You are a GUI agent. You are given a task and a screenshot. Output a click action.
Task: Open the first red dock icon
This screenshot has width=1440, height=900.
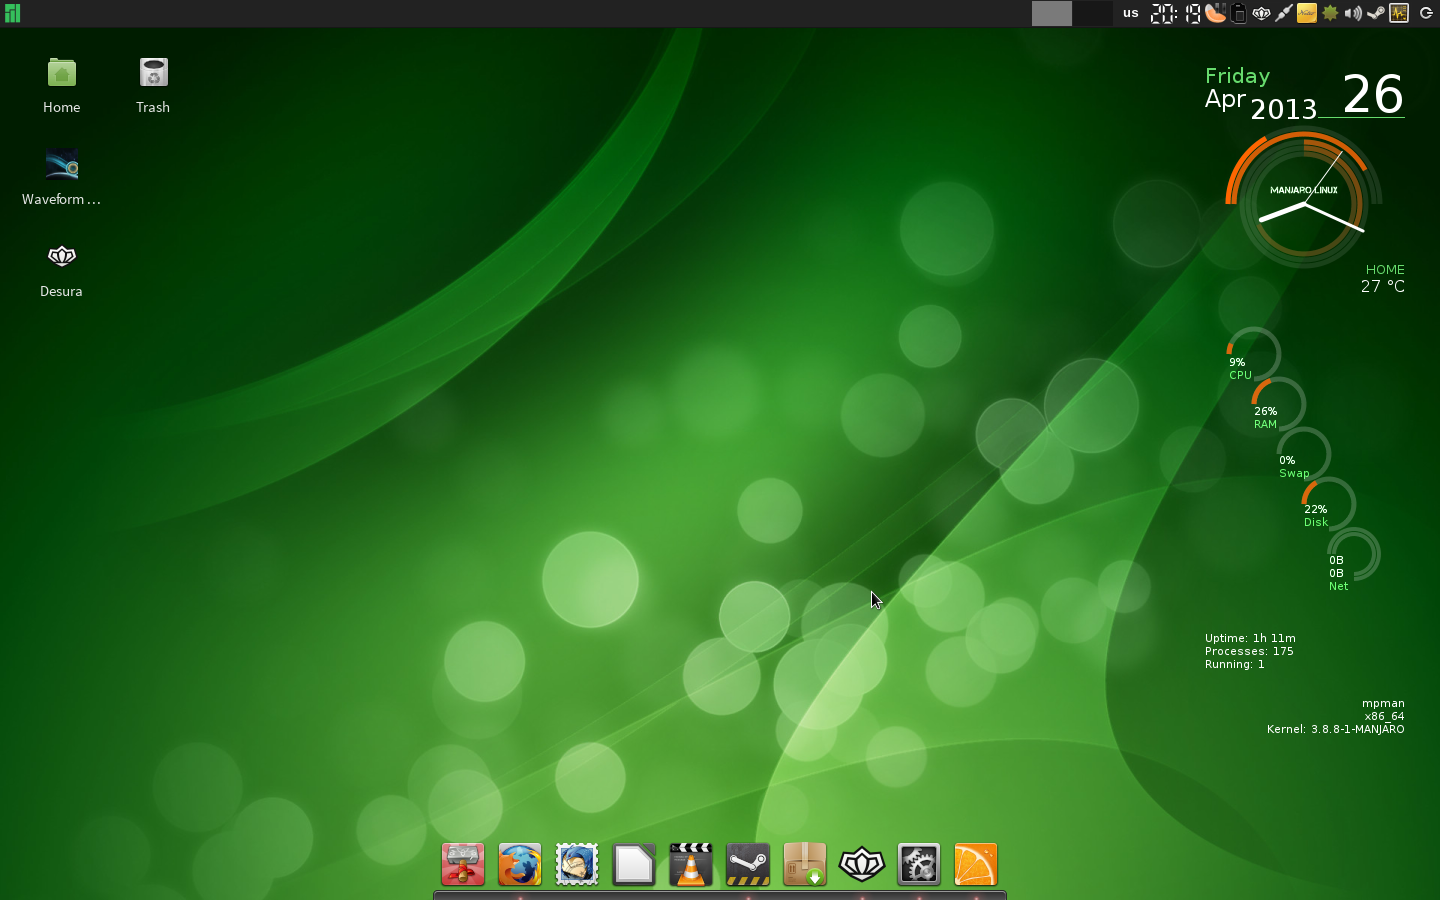point(463,864)
